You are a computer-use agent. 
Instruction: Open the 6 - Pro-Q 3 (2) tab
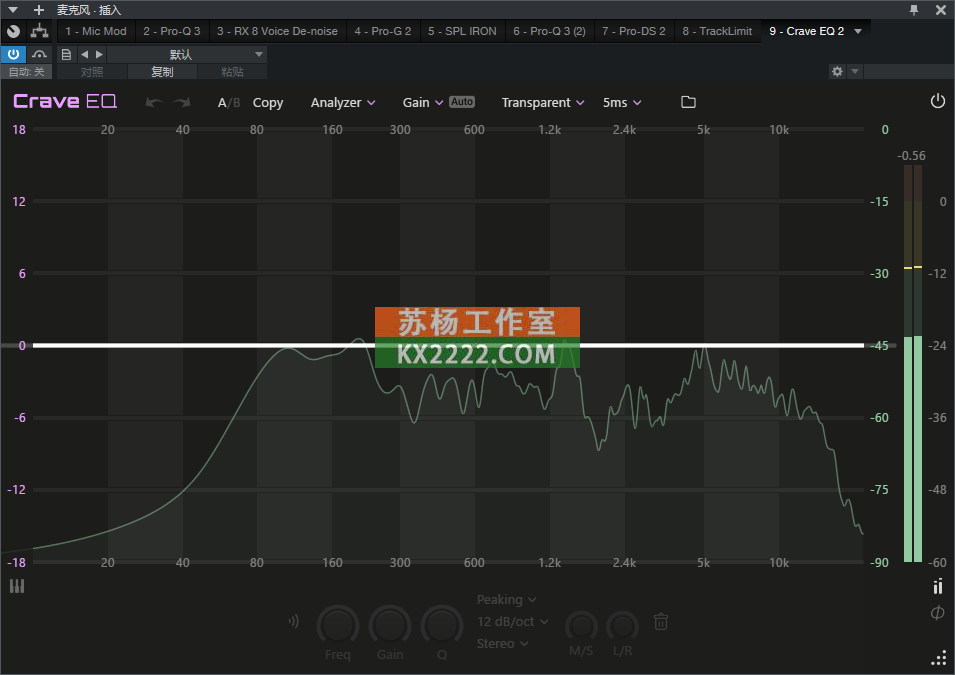(549, 31)
